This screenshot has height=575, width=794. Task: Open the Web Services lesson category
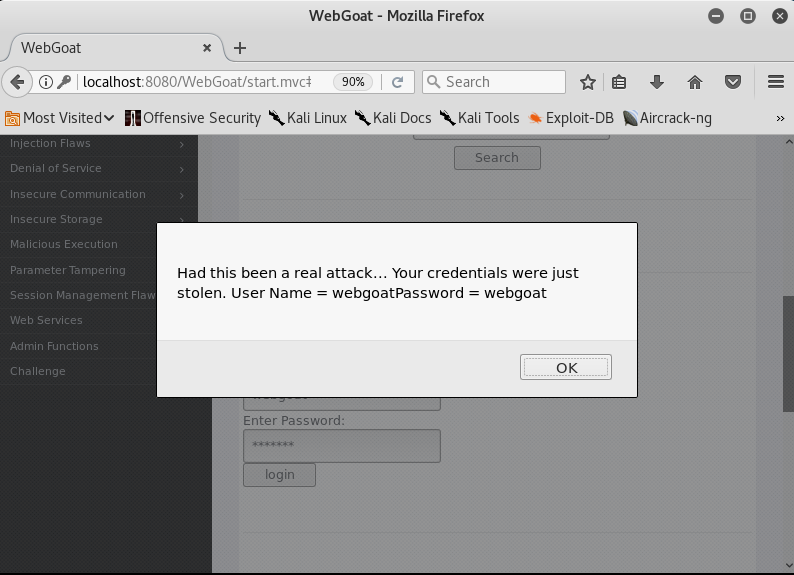click(46, 320)
